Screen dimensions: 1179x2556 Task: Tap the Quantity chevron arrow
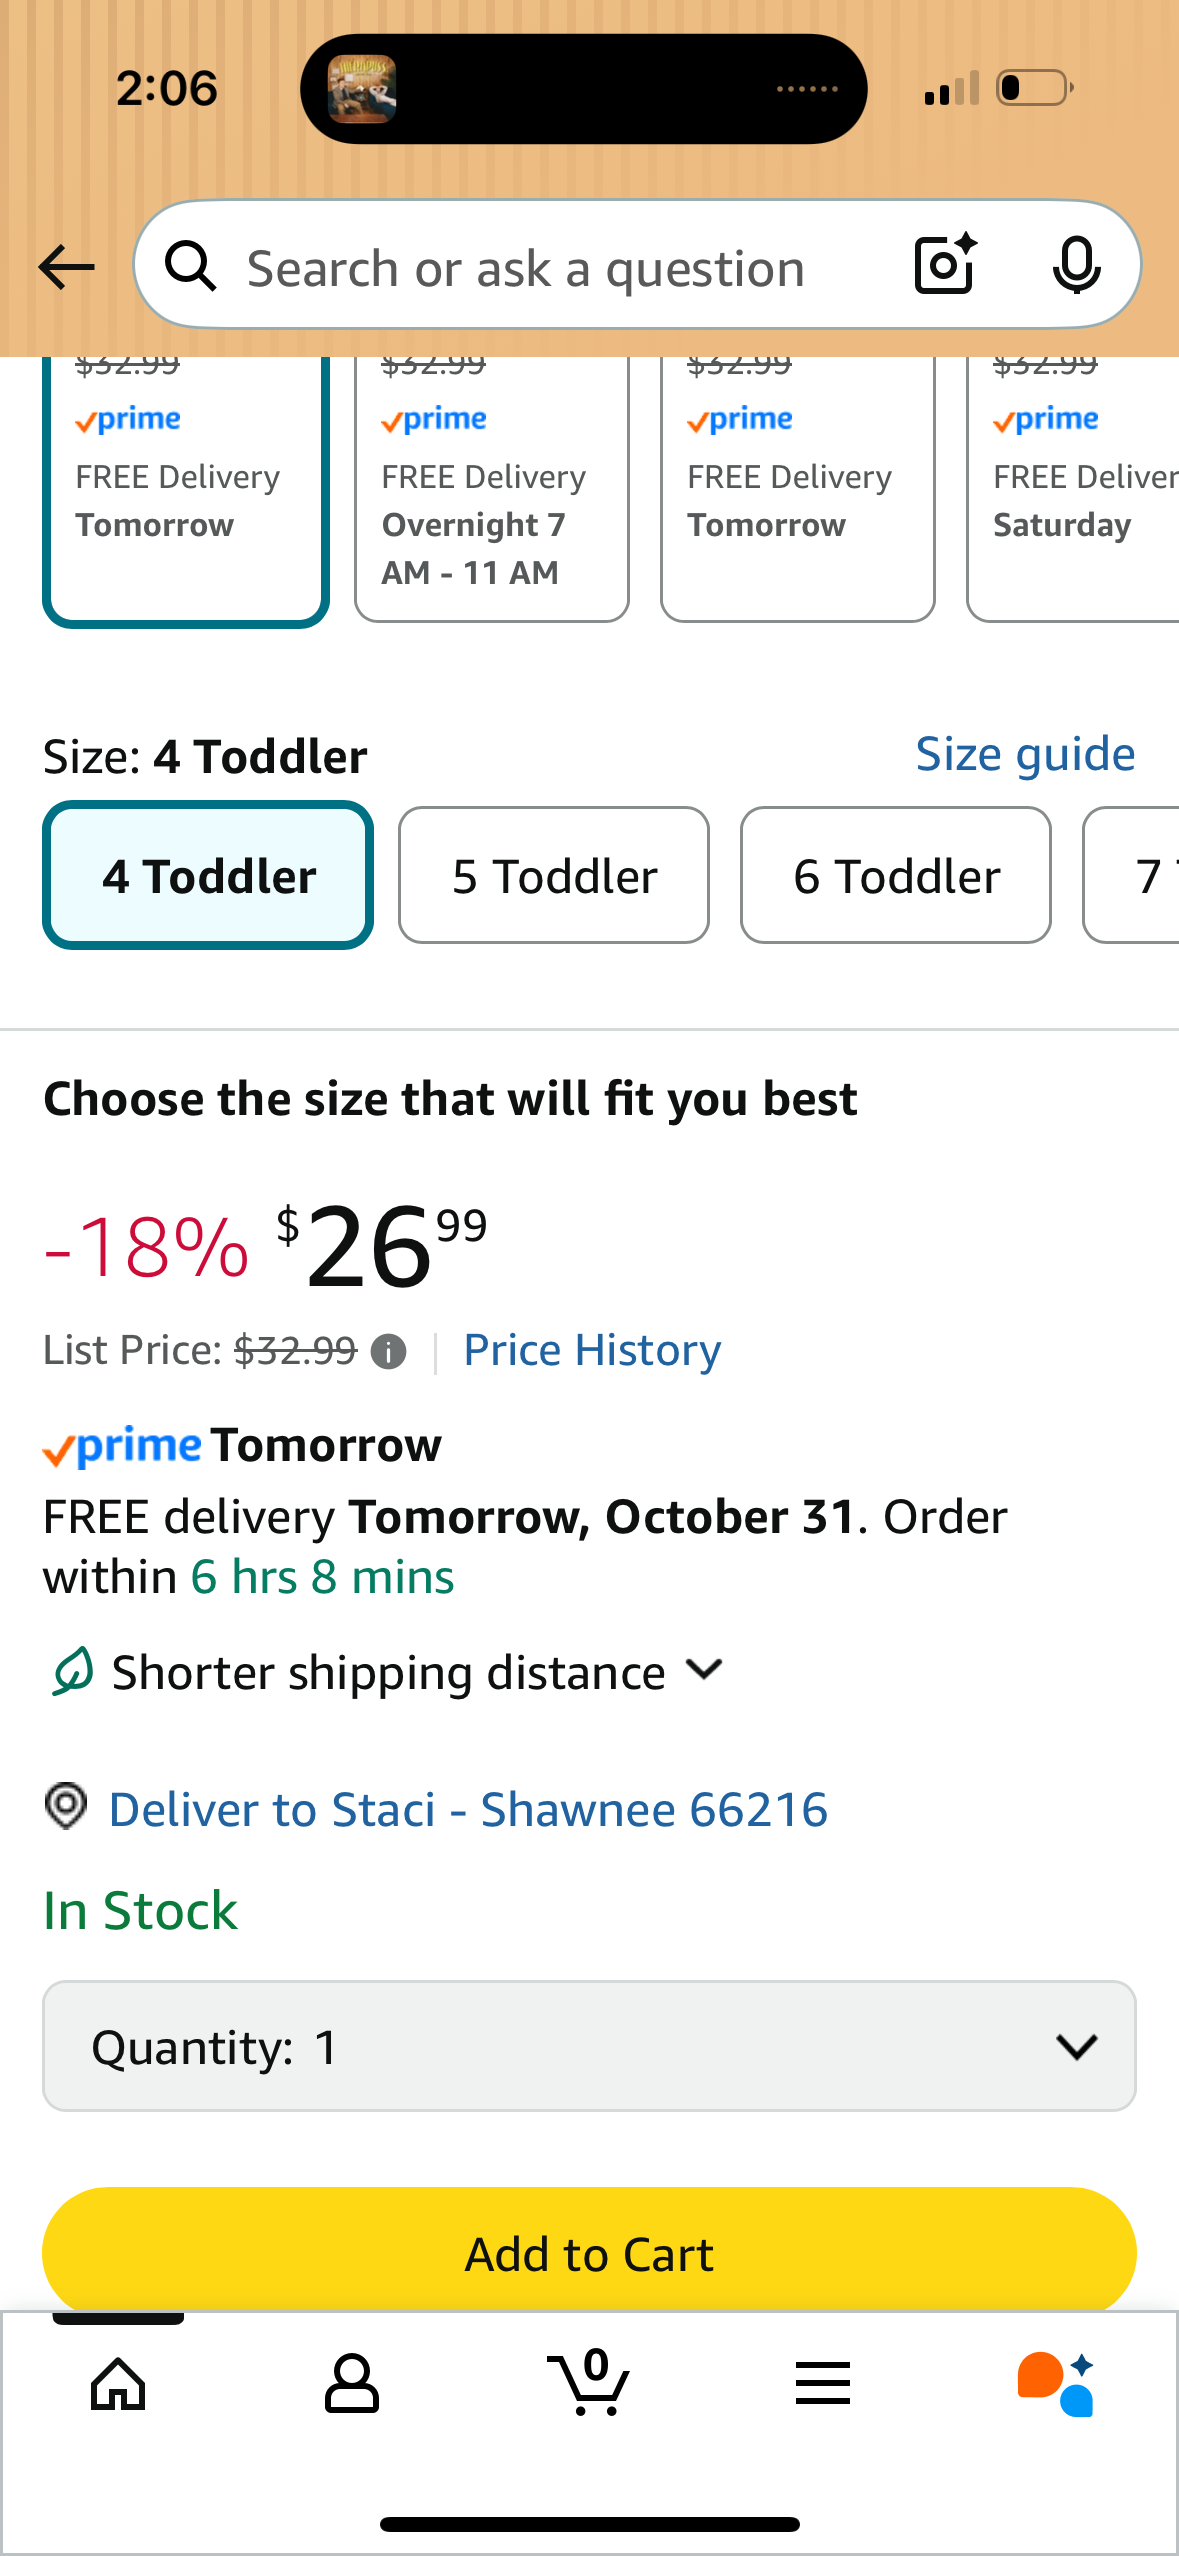click(x=1077, y=2046)
